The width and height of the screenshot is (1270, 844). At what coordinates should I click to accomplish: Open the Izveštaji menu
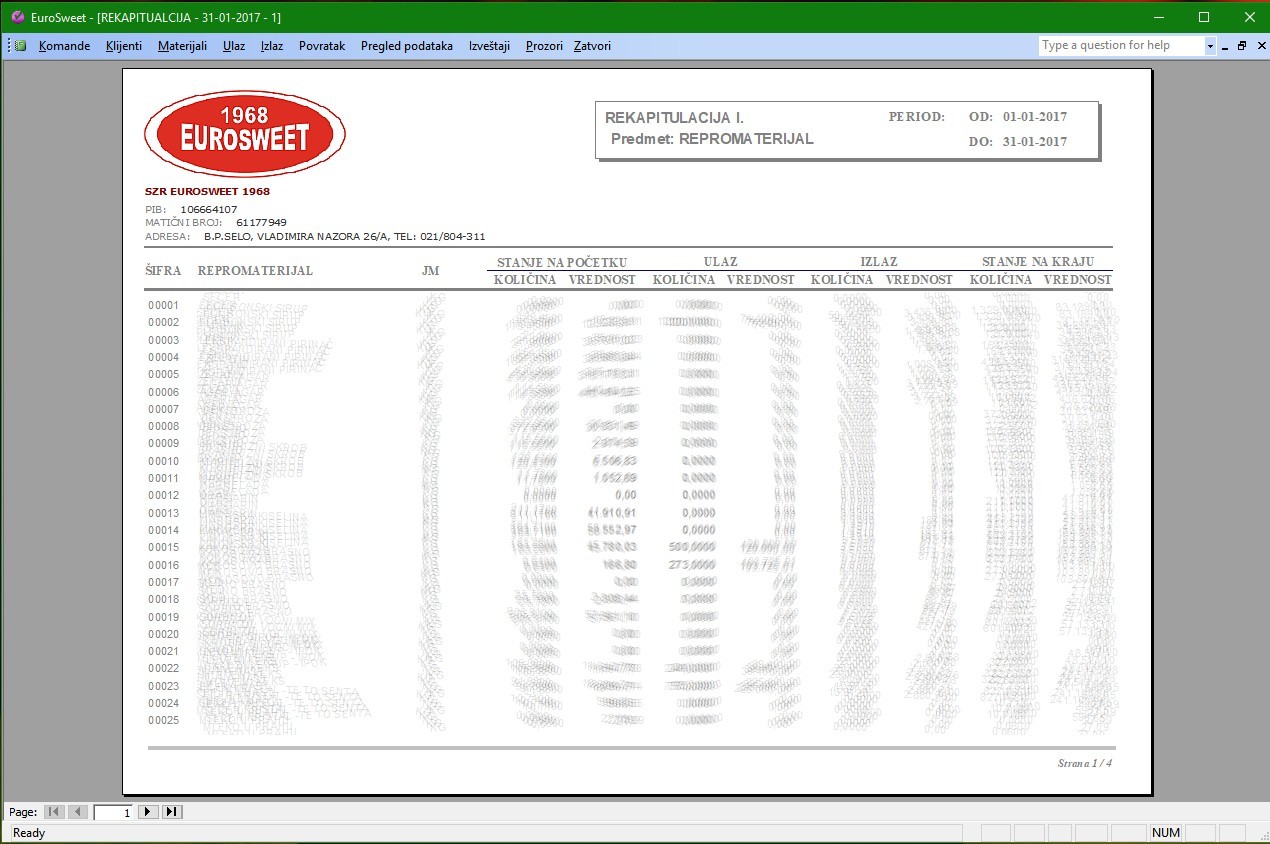click(489, 46)
